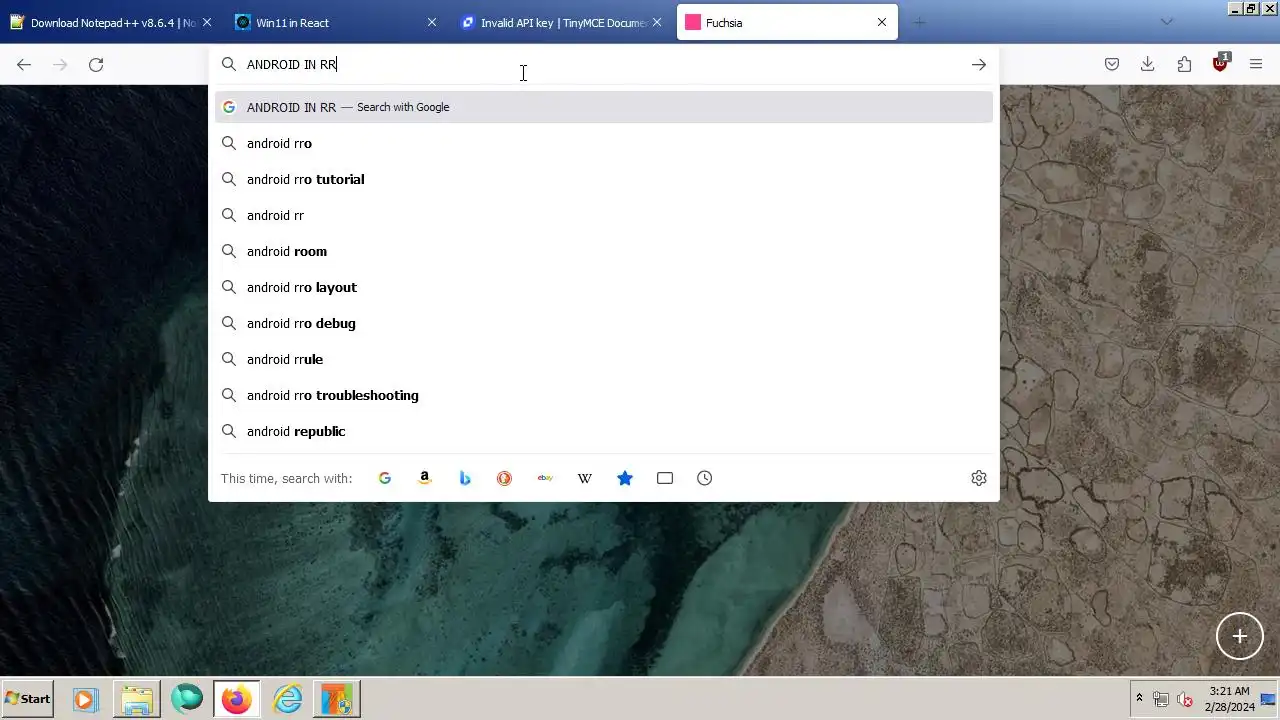The image size is (1280, 720).
Task: Go back to previous page
Action: click(24, 64)
